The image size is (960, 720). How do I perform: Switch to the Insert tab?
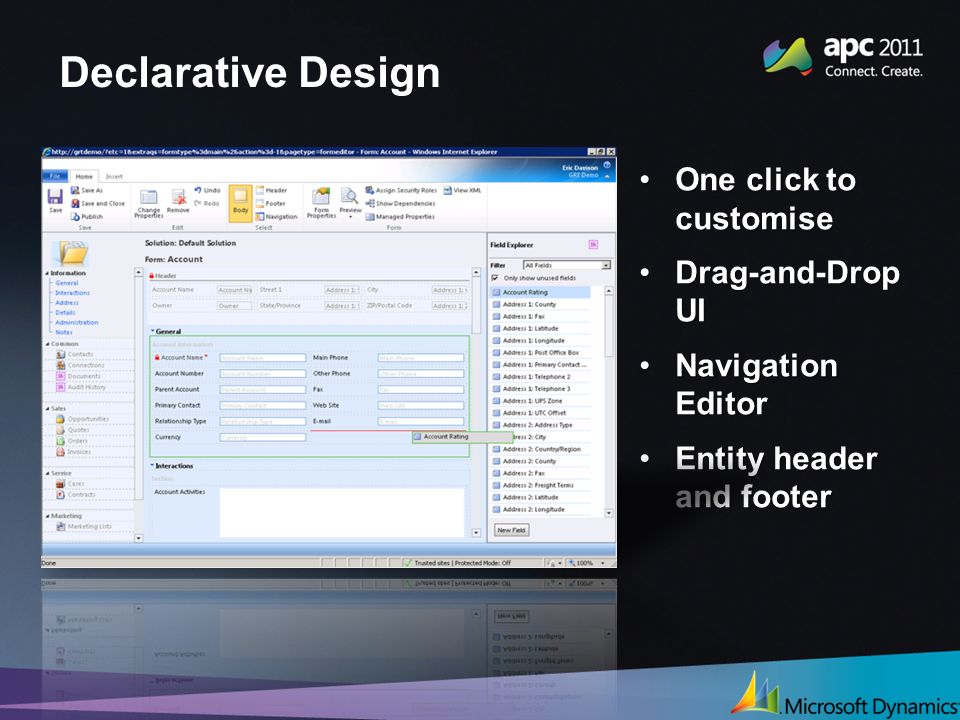click(x=114, y=176)
